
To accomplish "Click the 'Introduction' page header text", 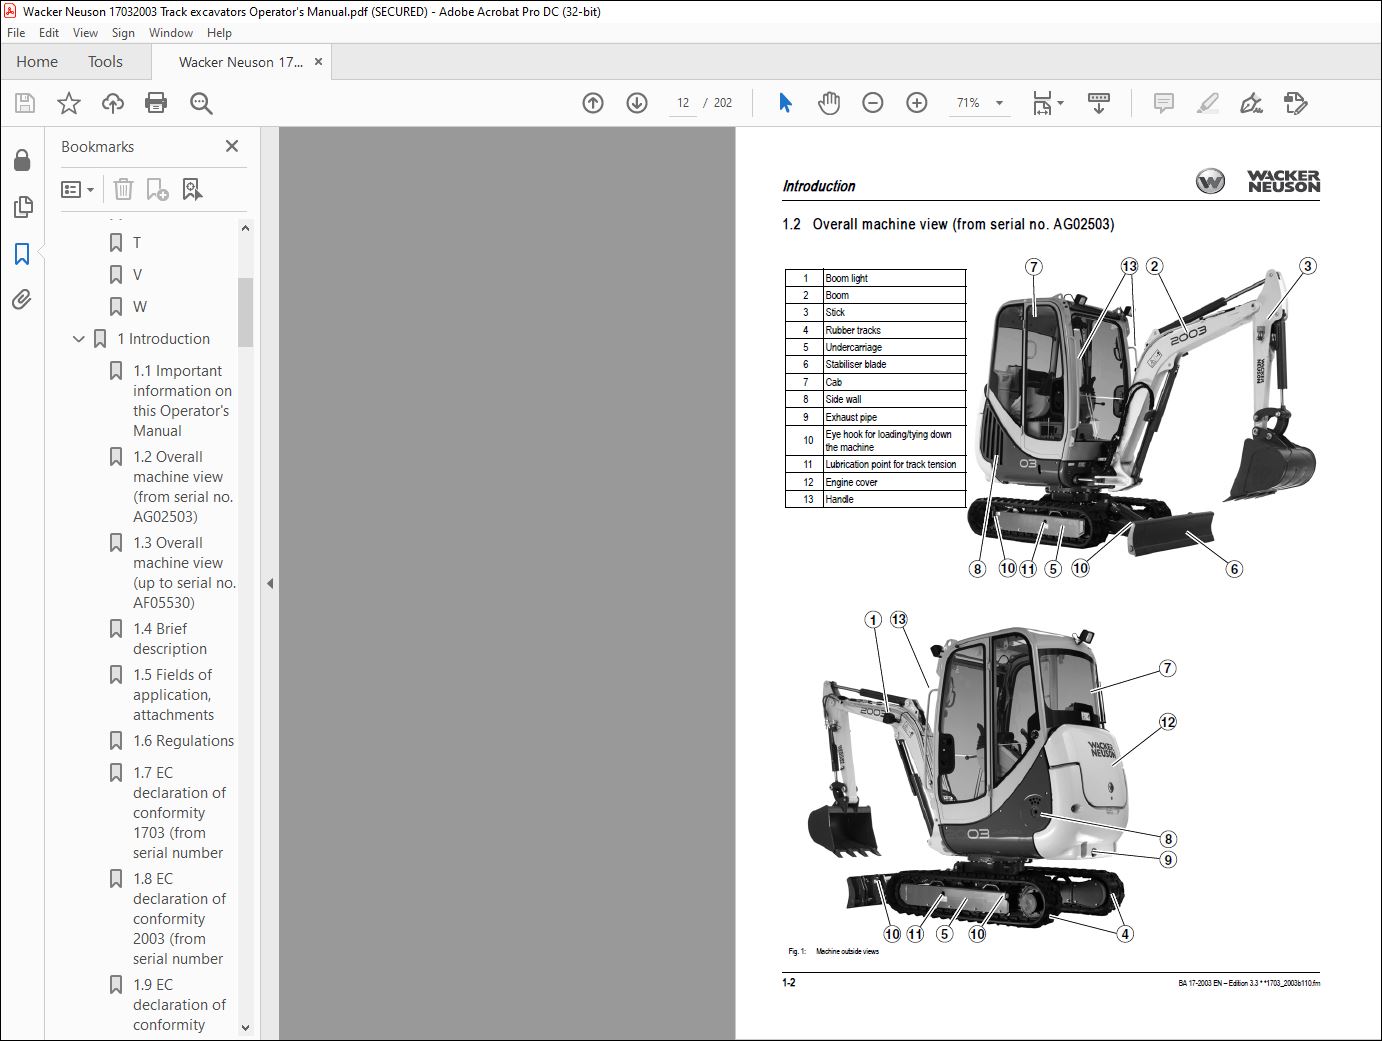I will pos(819,186).
